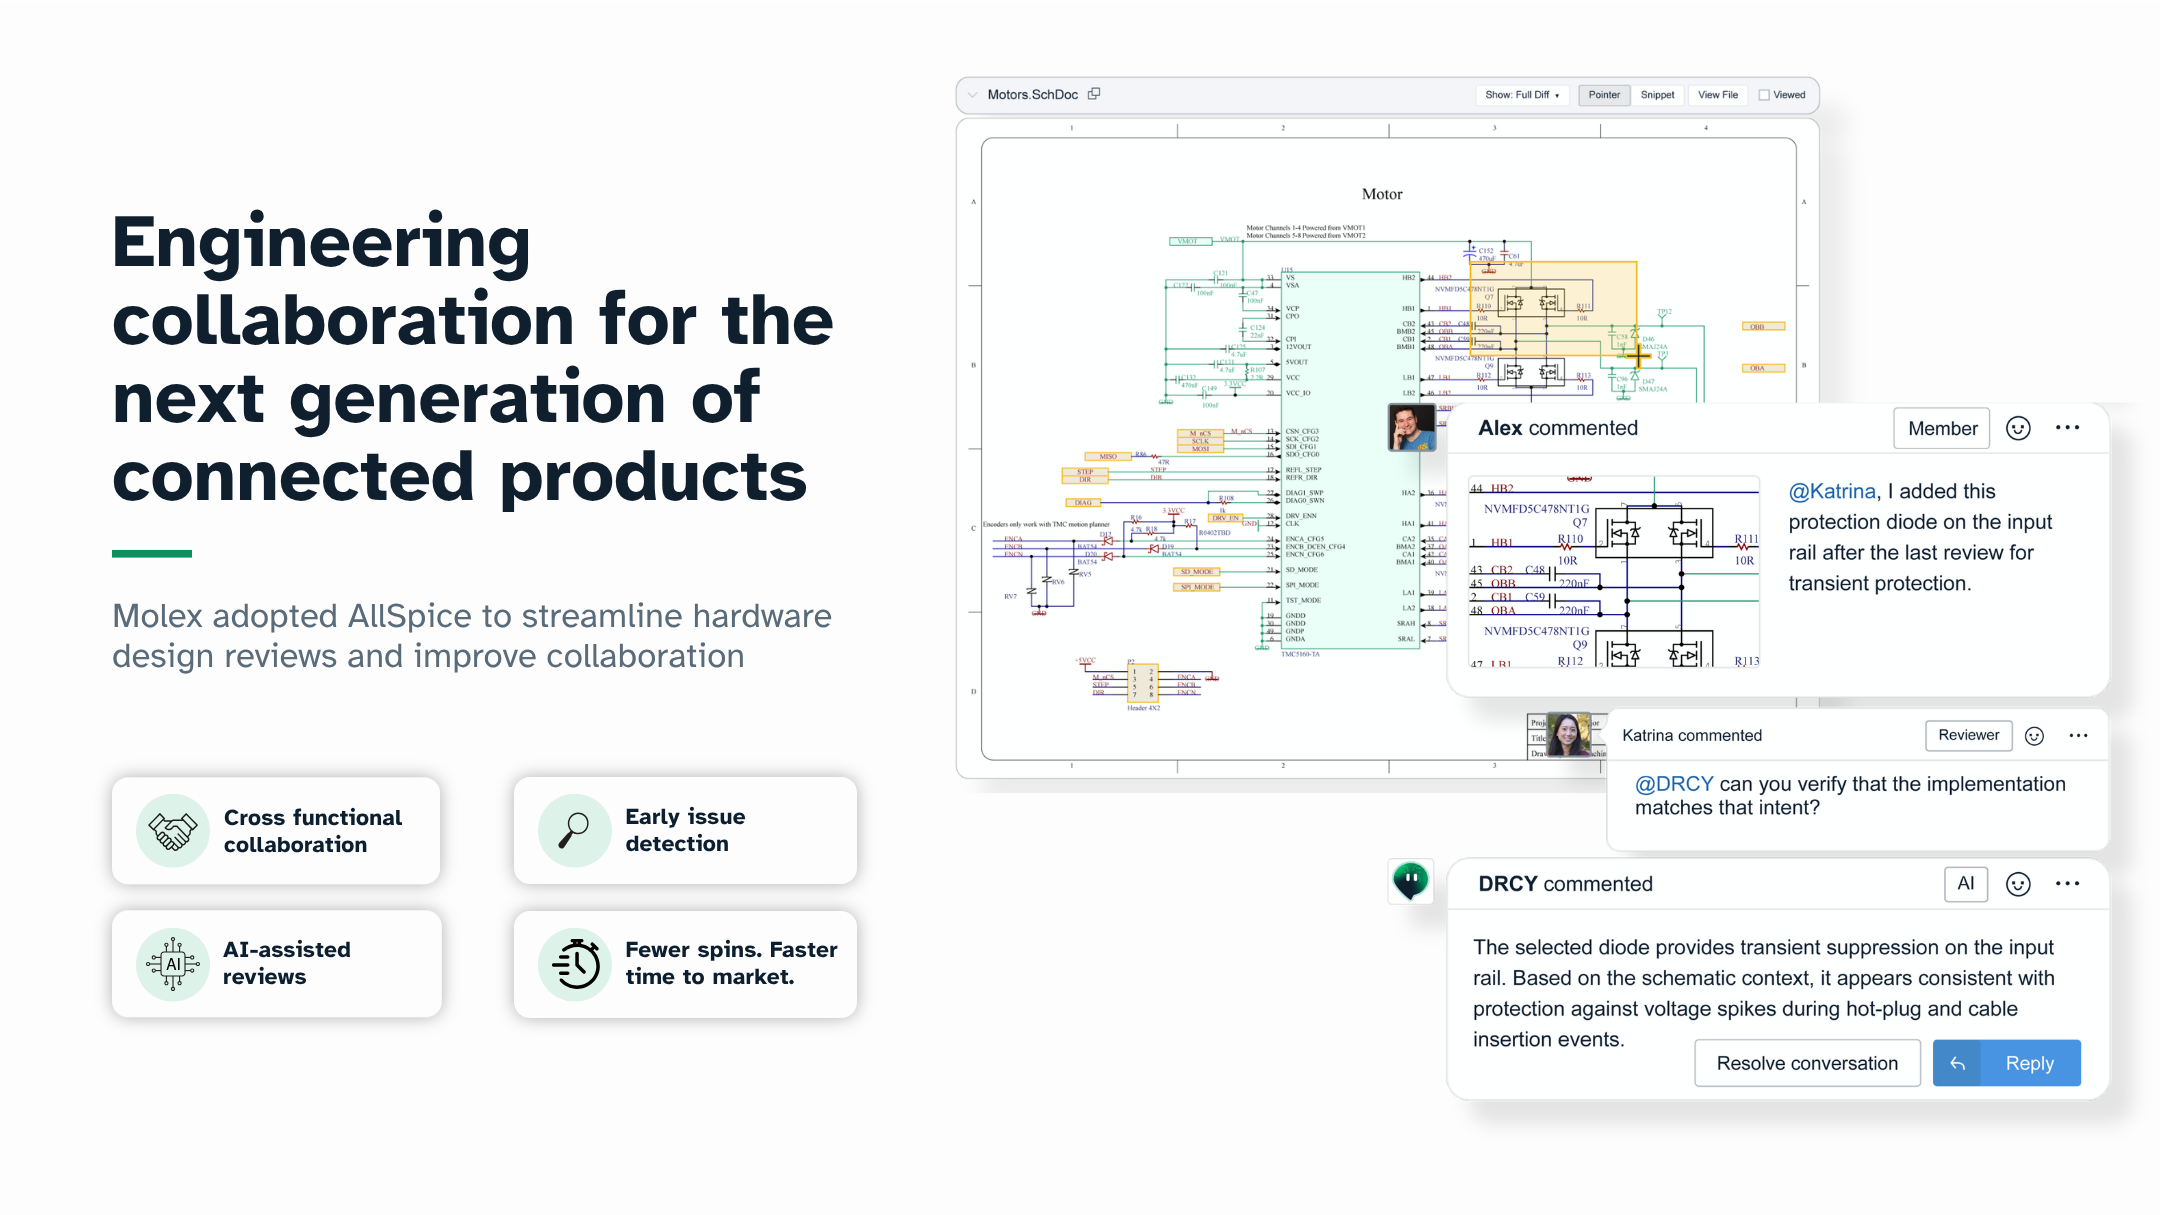Open more options on Katrina's comment
Image resolution: width=2161 pixels, height=1215 pixels.
(2078, 736)
